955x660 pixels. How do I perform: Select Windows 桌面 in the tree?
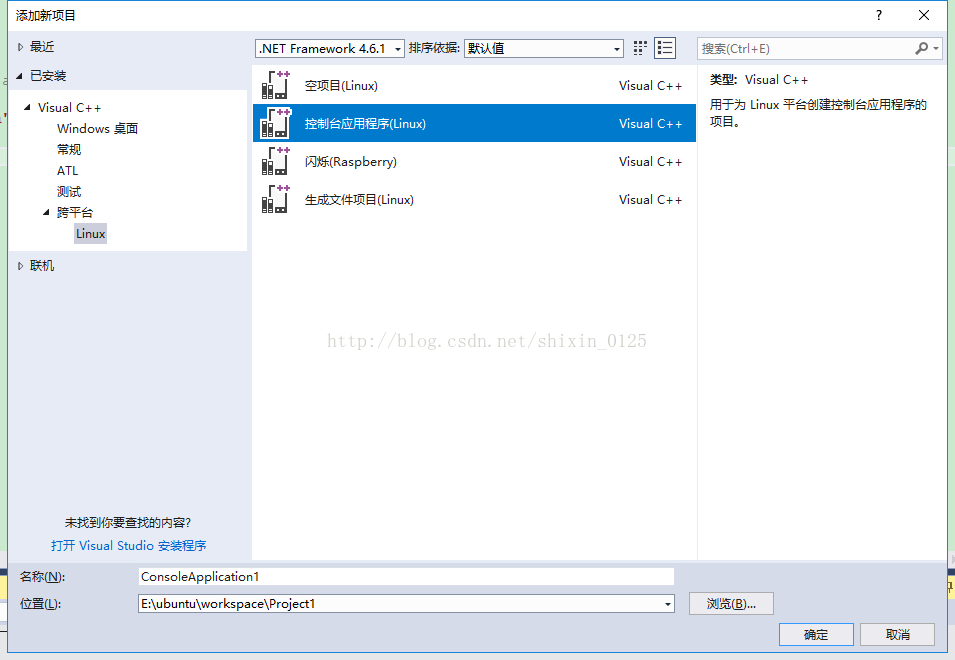coord(97,128)
